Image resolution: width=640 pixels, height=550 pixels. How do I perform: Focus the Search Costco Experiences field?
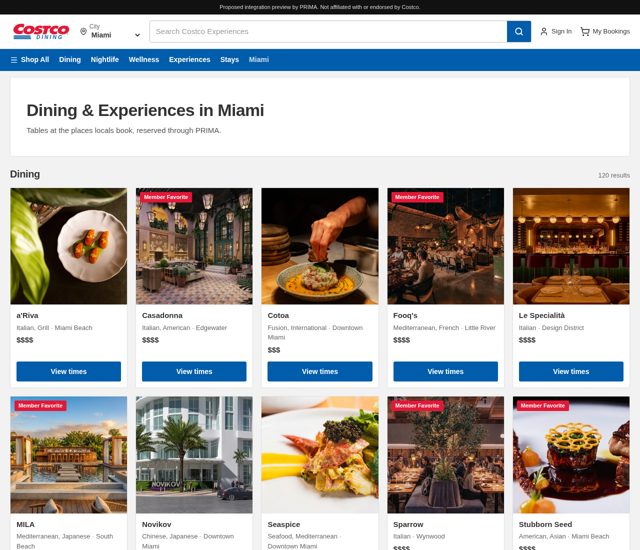(x=328, y=31)
